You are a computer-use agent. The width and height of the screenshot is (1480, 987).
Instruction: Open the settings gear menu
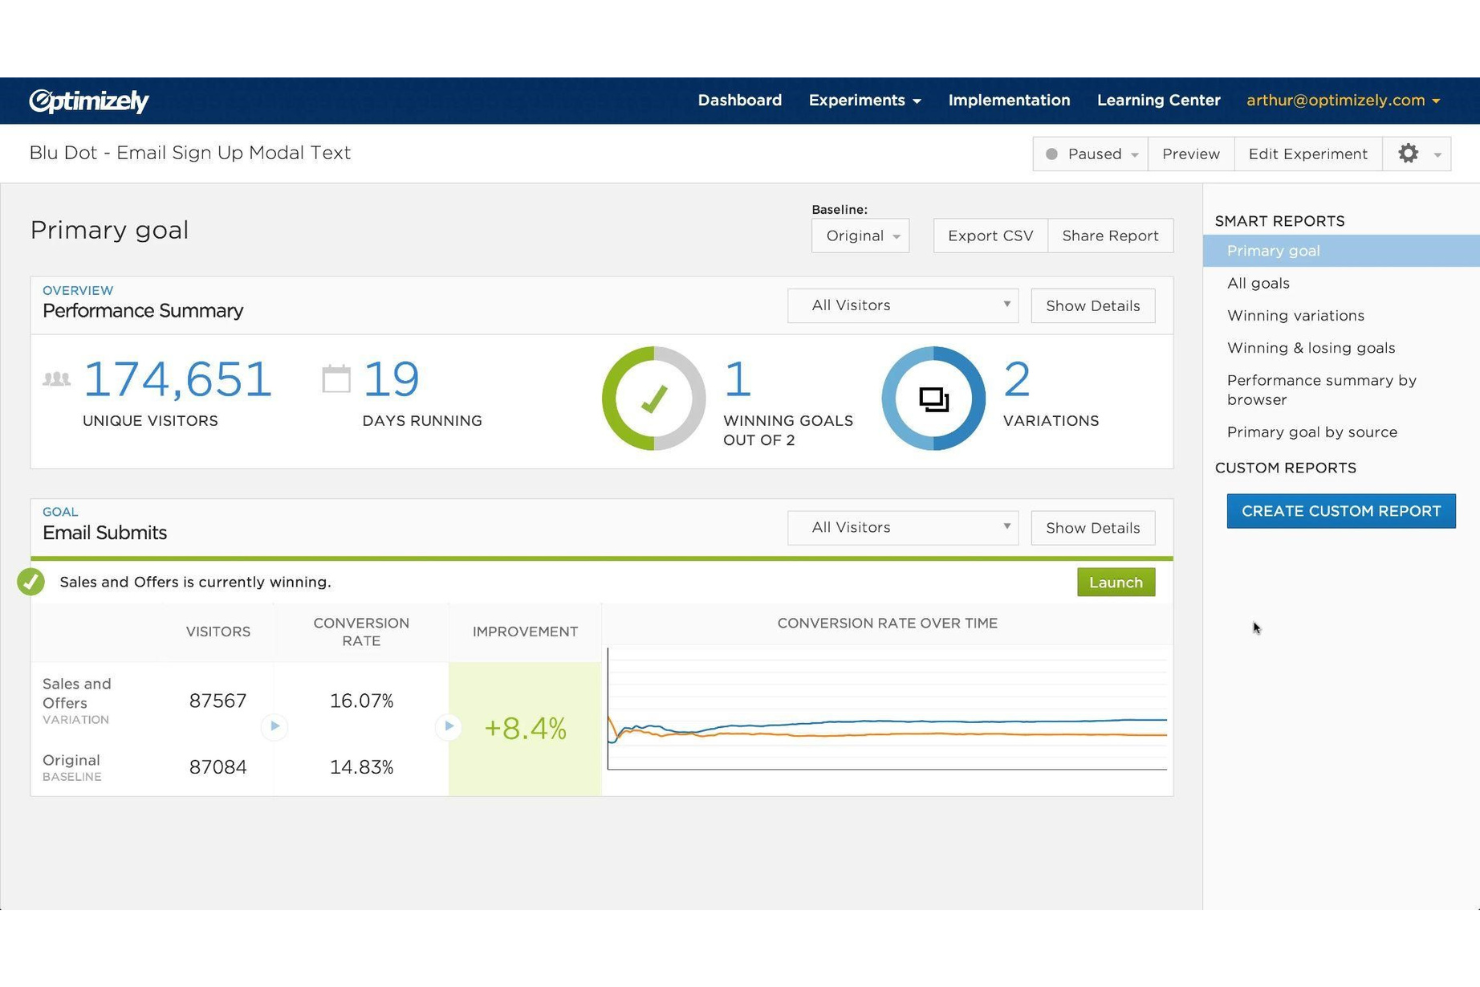1408,153
